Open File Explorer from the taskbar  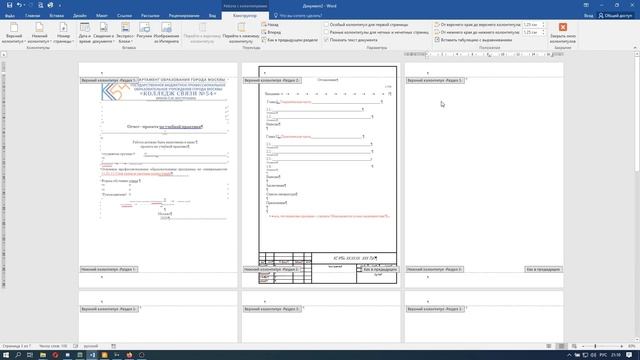point(42,355)
